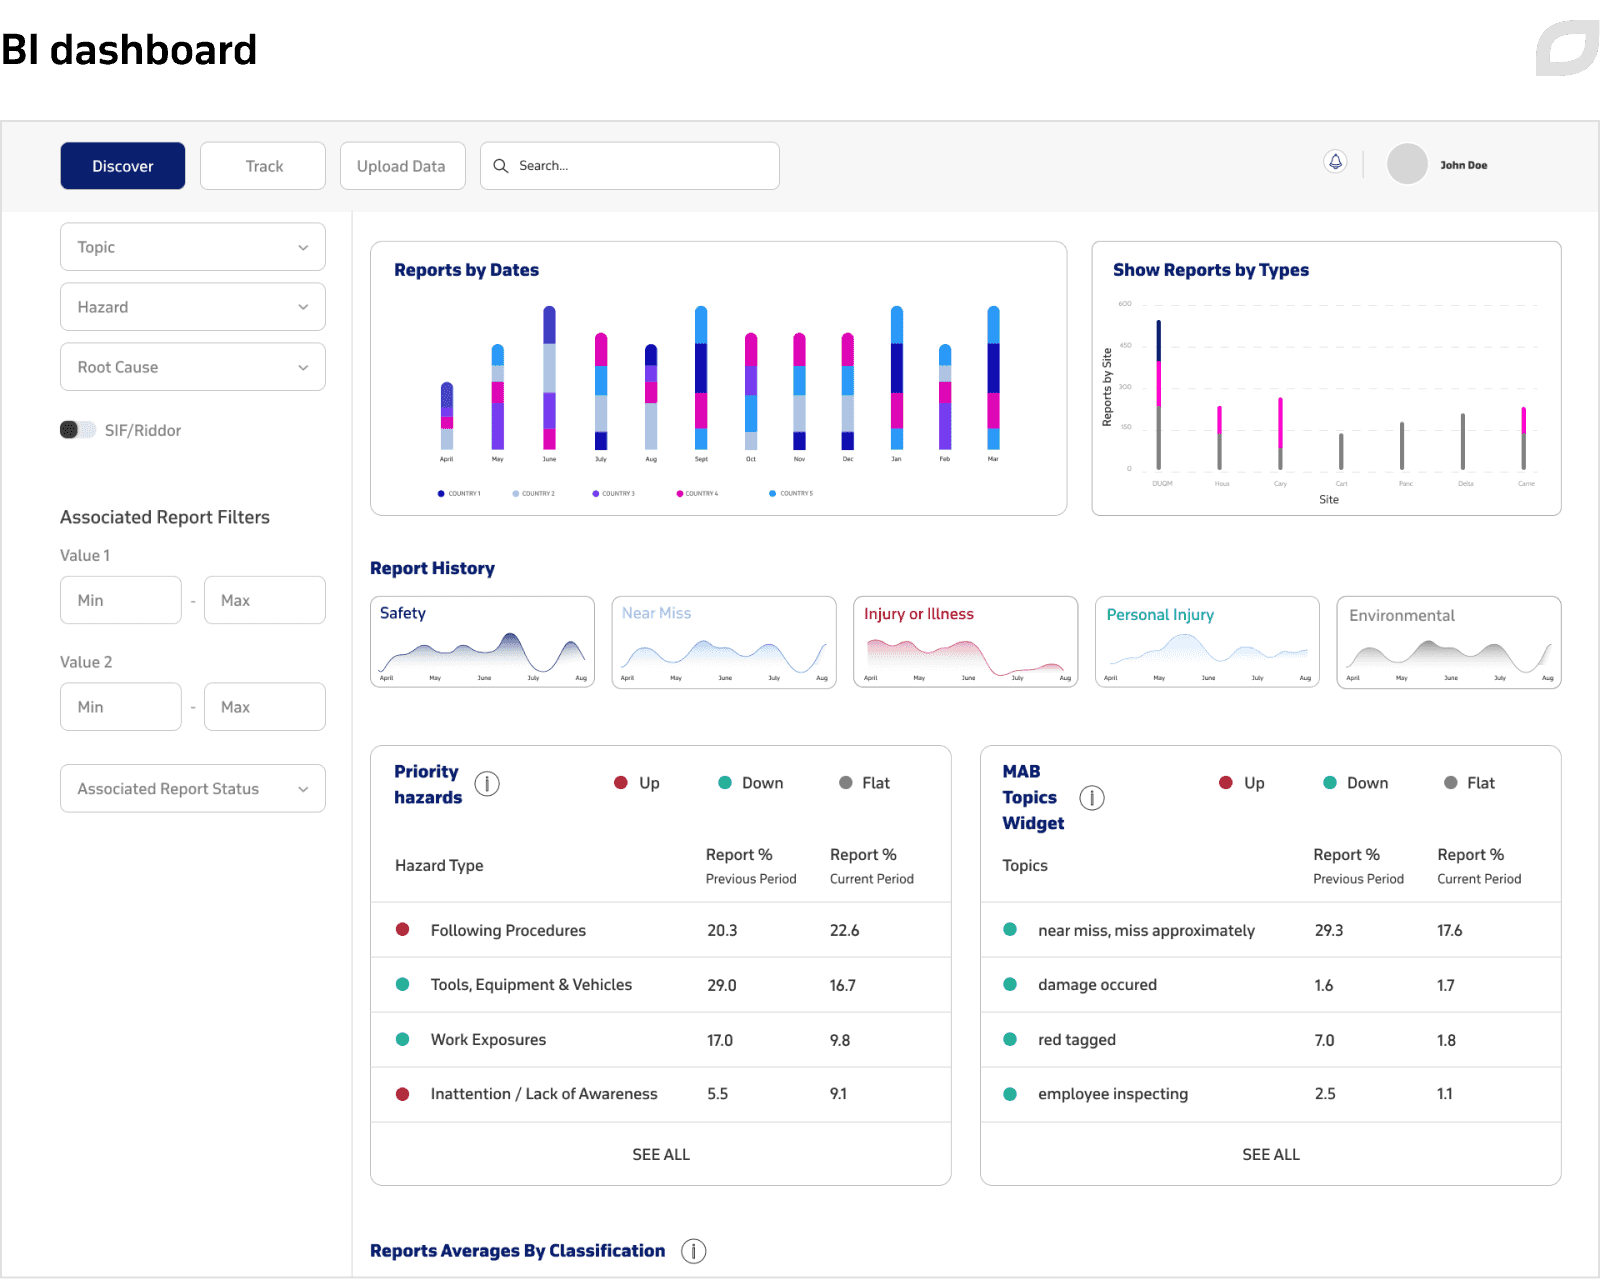Screen dimensions: 1600x1280
Task: Click the COUNTRY 3 chart legend
Action: 614,493
